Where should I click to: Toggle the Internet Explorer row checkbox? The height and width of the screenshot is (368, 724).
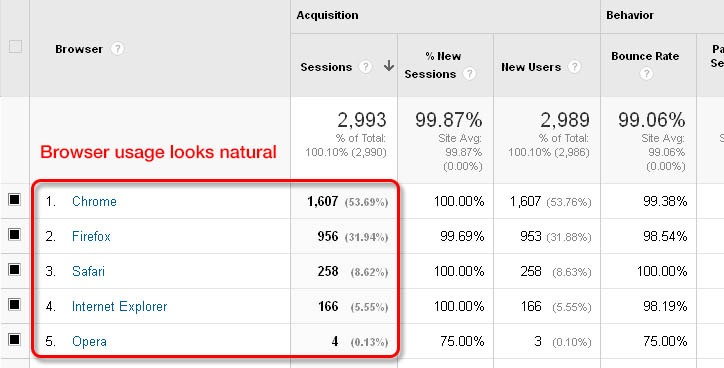coord(15,304)
